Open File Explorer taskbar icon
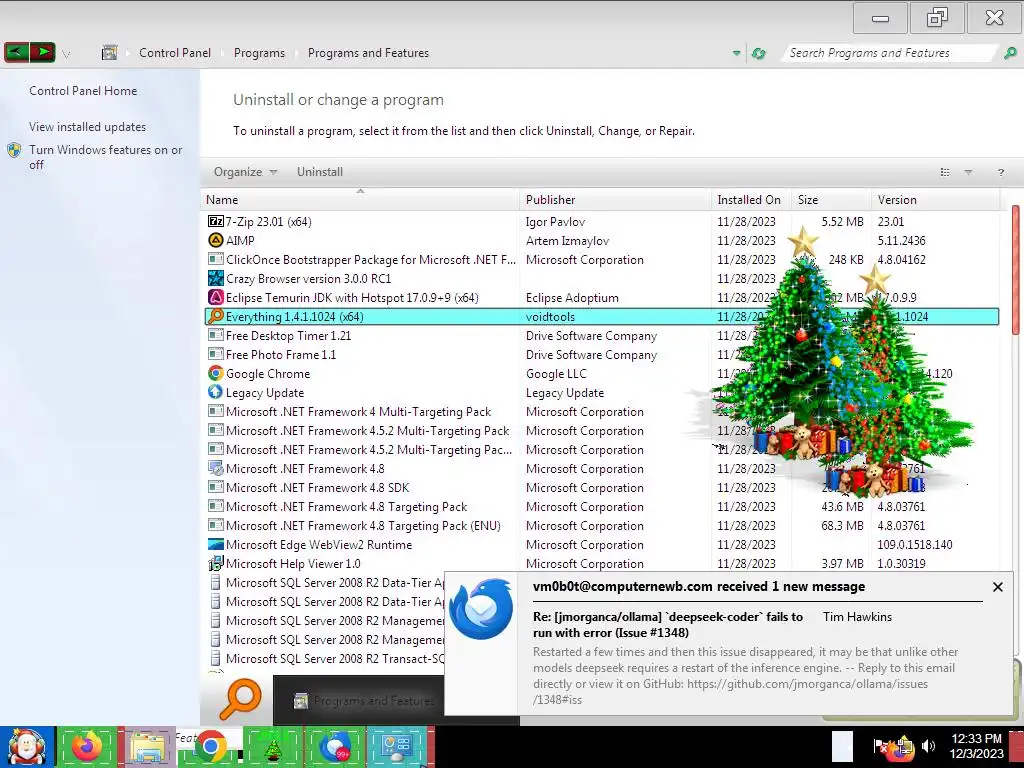 pos(148,747)
